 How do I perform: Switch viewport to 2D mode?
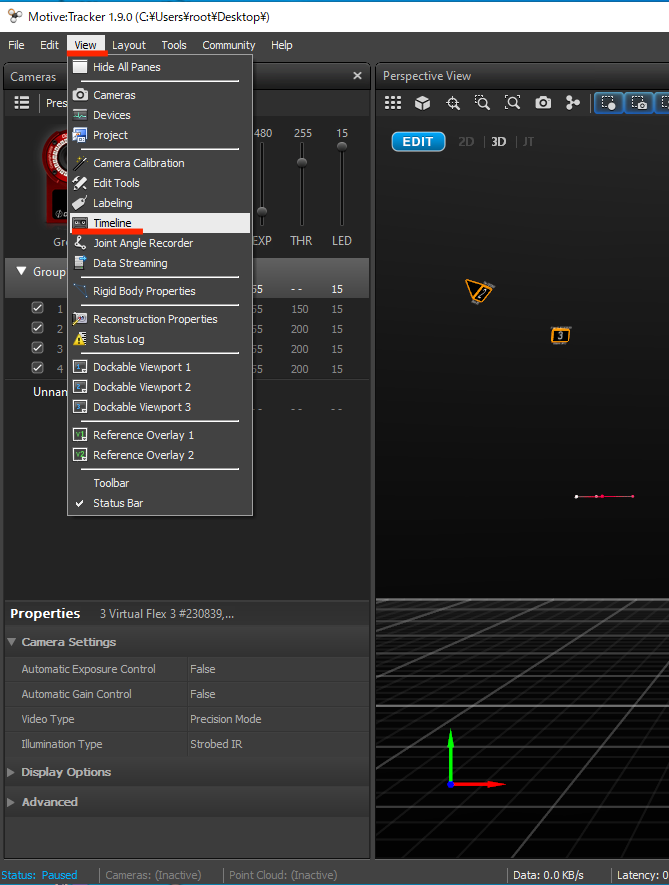pyautogui.click(x=466, y=142)
